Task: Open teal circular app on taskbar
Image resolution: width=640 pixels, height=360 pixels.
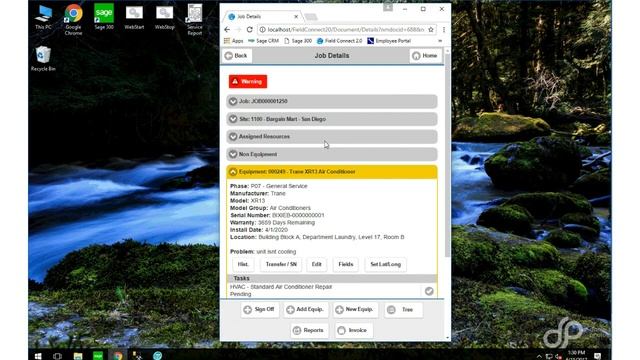Action: pos(158,356)
